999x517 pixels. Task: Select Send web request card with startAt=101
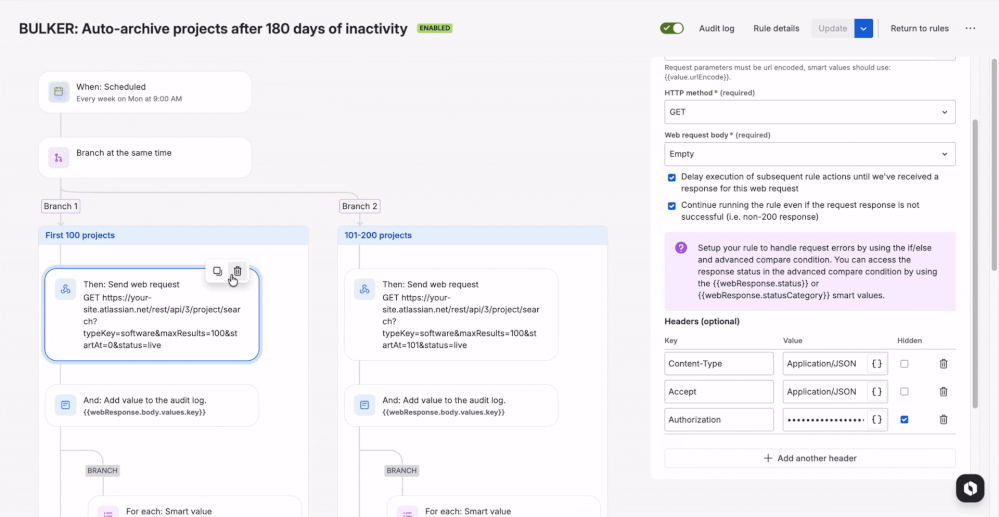pos(451,314)
